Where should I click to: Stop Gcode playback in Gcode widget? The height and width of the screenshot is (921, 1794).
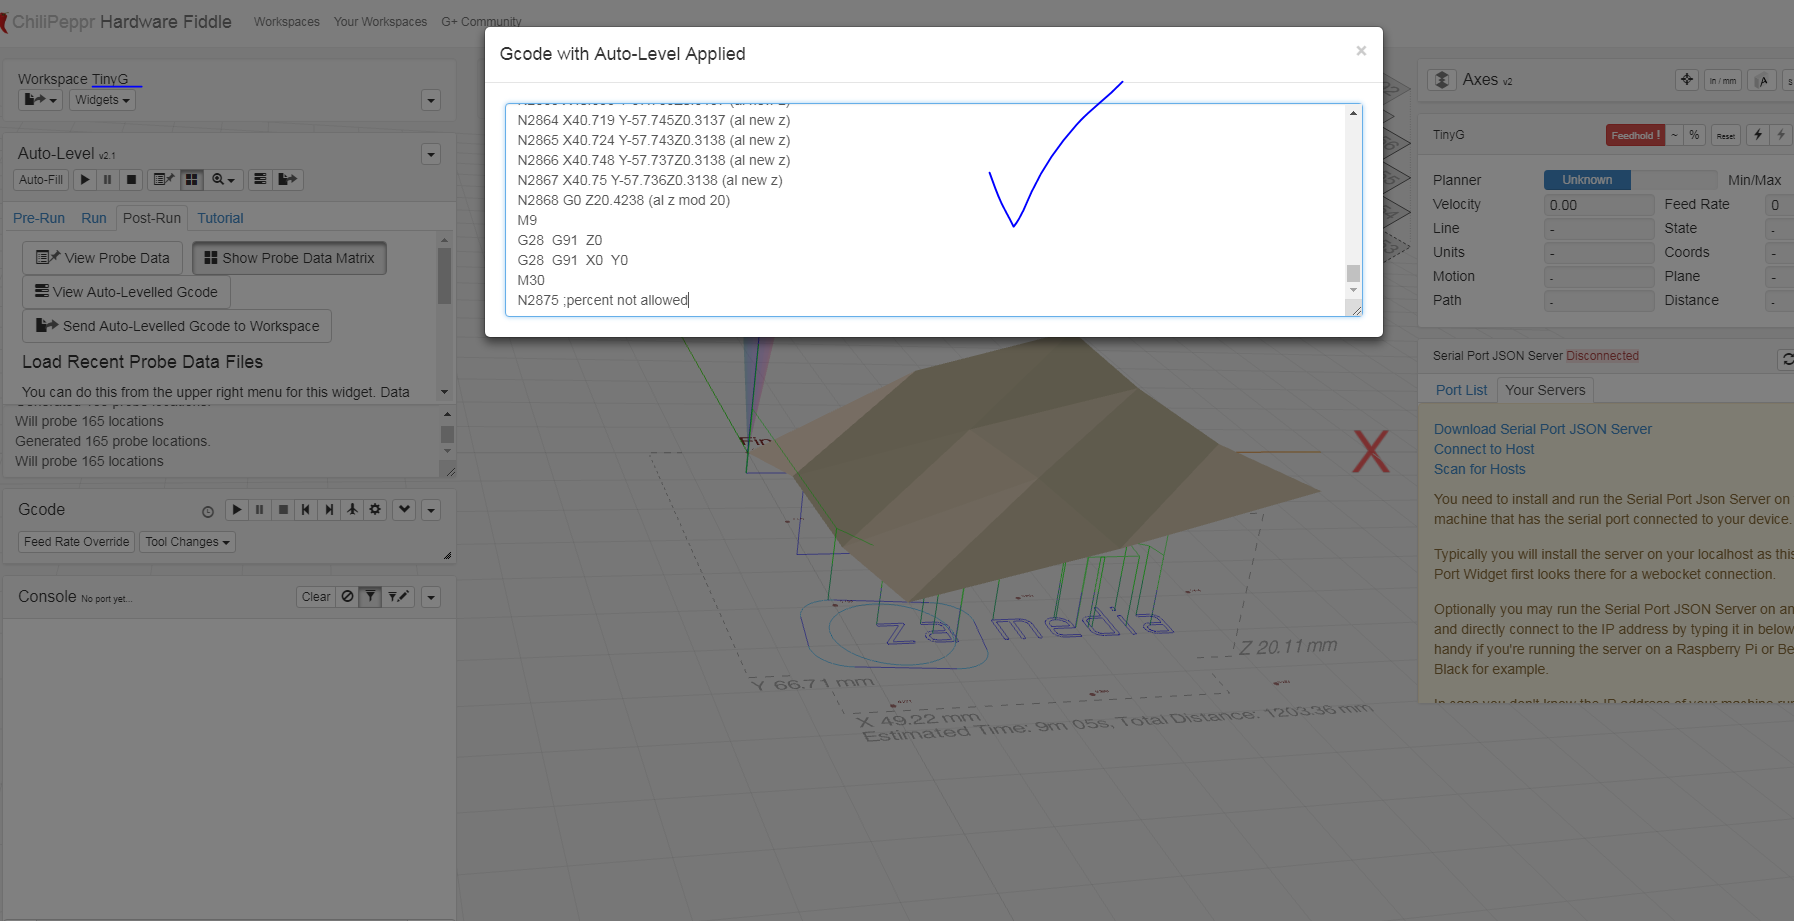[283, 510]
